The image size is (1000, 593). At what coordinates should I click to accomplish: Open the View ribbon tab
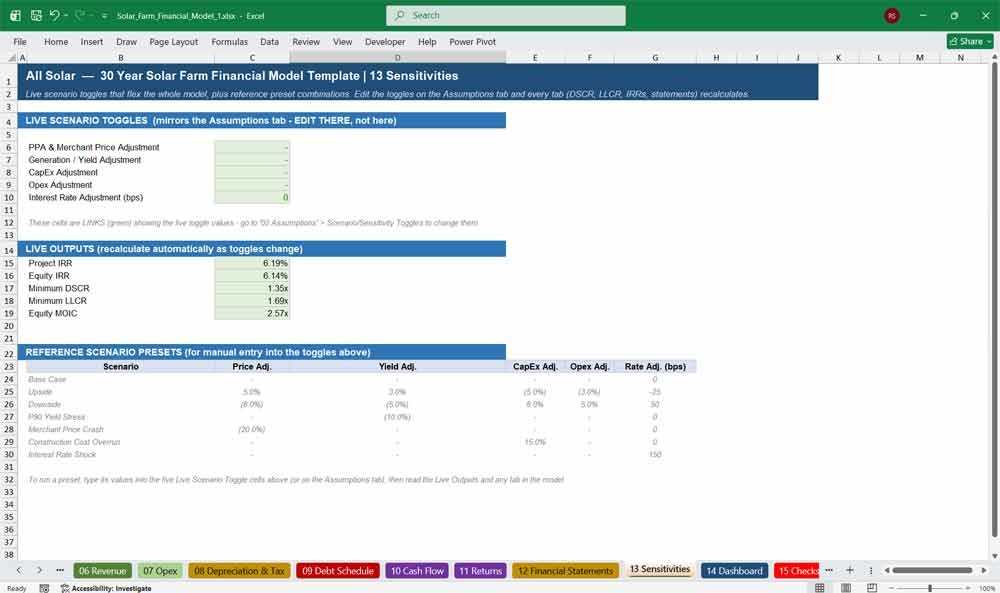click(x=342, y=41)
